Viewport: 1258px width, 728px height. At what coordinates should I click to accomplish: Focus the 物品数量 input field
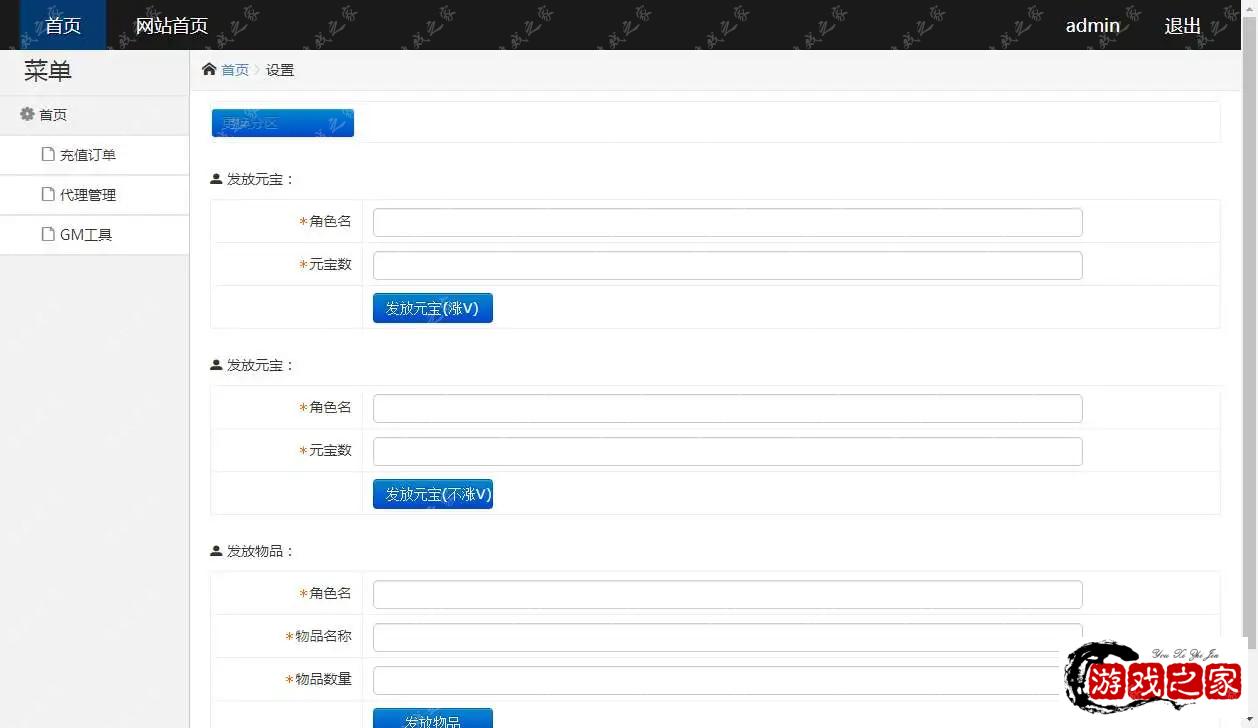(x=715, y=680)
